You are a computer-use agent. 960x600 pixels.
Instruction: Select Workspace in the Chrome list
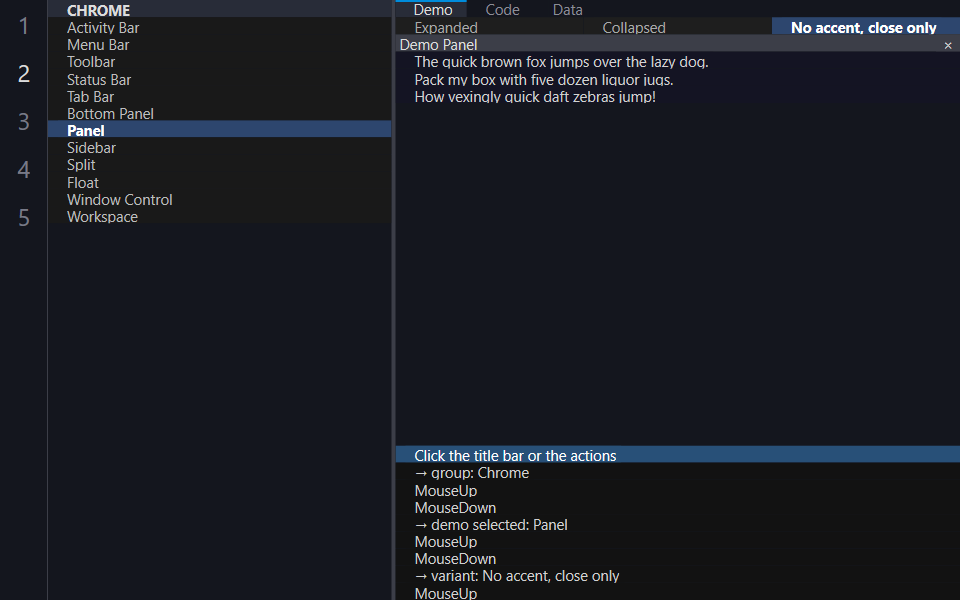219,217
